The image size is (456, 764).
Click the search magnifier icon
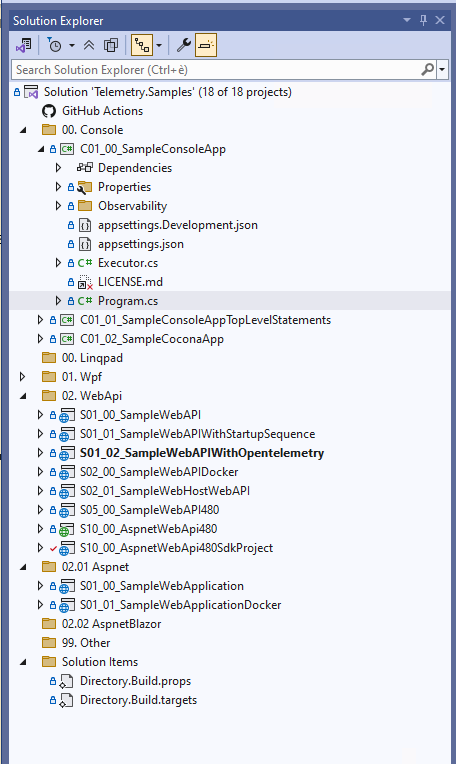click(x=427, y=70)
